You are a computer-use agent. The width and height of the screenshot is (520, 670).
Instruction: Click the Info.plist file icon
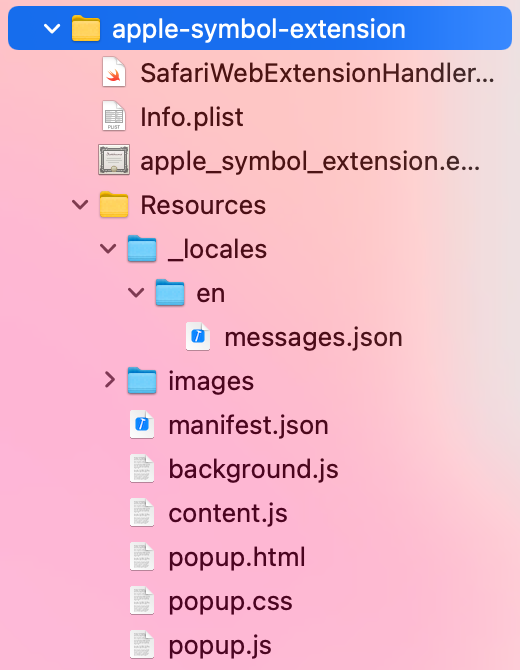point(114,116)
